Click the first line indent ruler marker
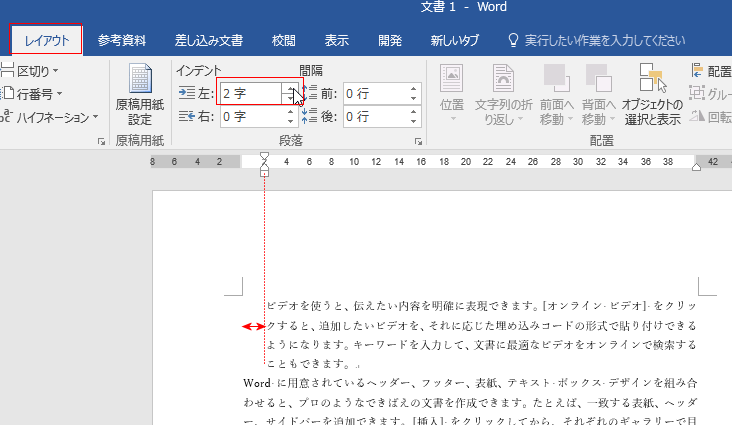732x425 pixels. click(265, 156)
